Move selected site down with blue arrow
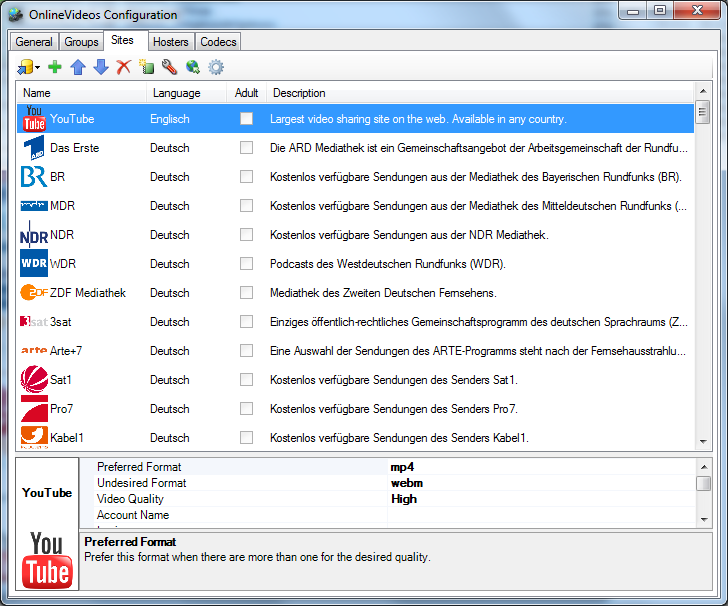Screen dimensions: 728x606 [101, 67]
